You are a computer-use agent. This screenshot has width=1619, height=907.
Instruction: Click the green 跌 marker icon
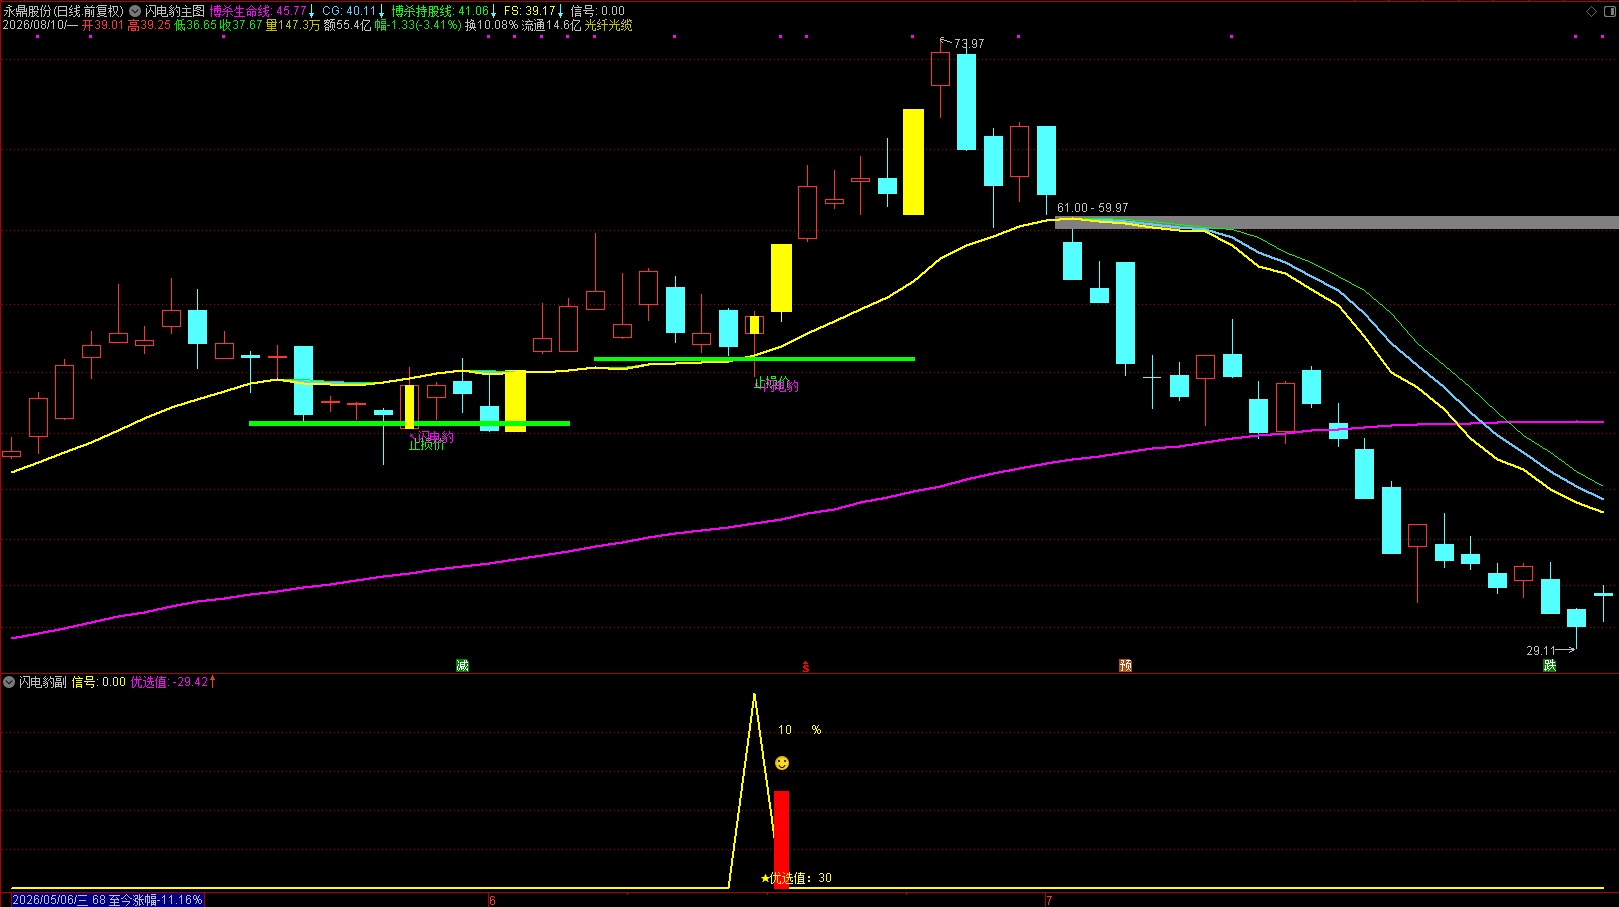click(1550, 665)
